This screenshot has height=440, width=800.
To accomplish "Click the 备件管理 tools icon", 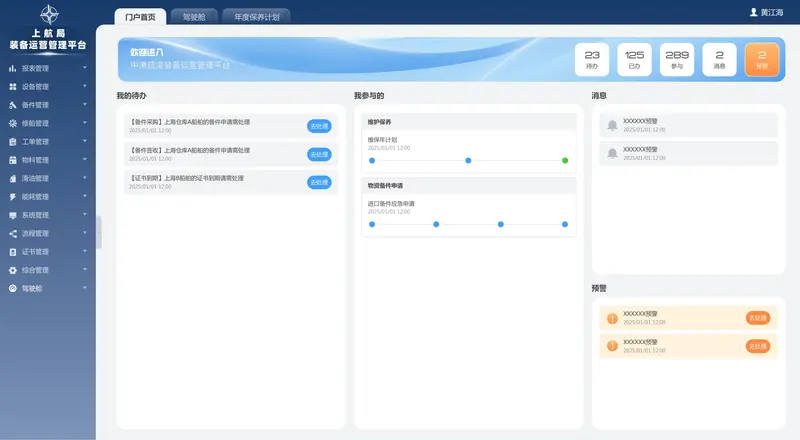I will pyautogui.click(x=13, y=105).
